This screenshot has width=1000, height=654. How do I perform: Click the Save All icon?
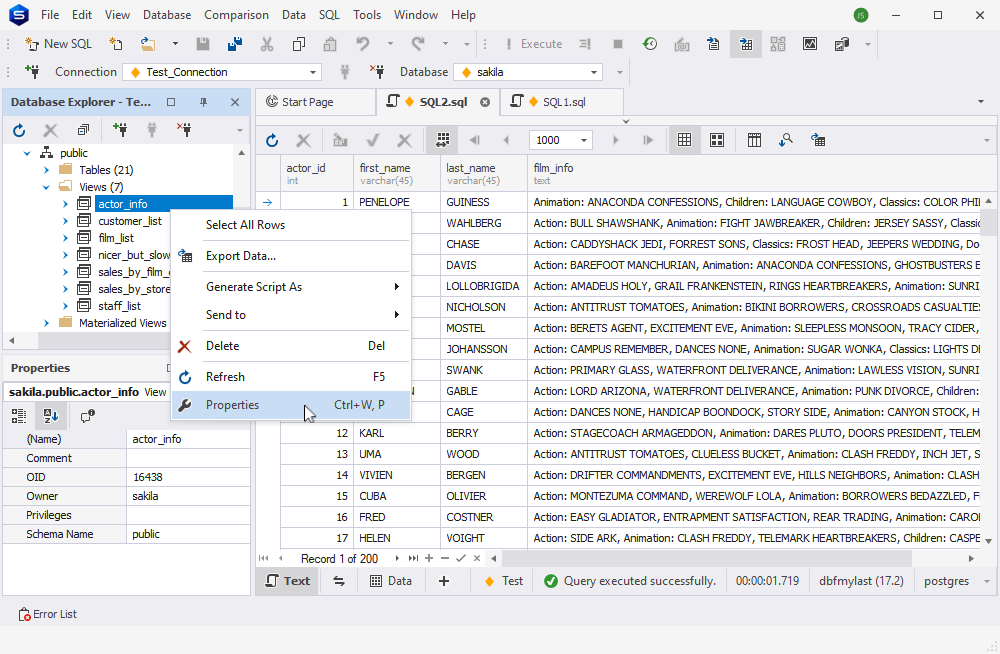tap(235, 44)
